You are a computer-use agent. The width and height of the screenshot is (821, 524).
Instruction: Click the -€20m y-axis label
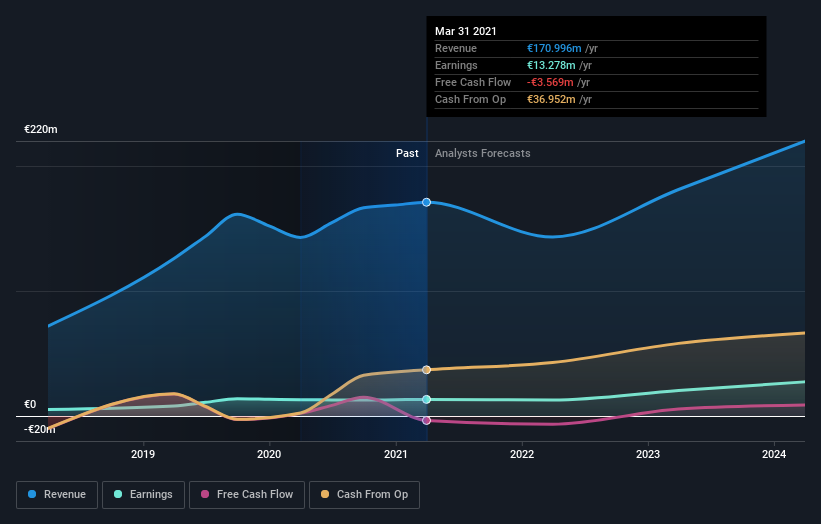point(40,429)
